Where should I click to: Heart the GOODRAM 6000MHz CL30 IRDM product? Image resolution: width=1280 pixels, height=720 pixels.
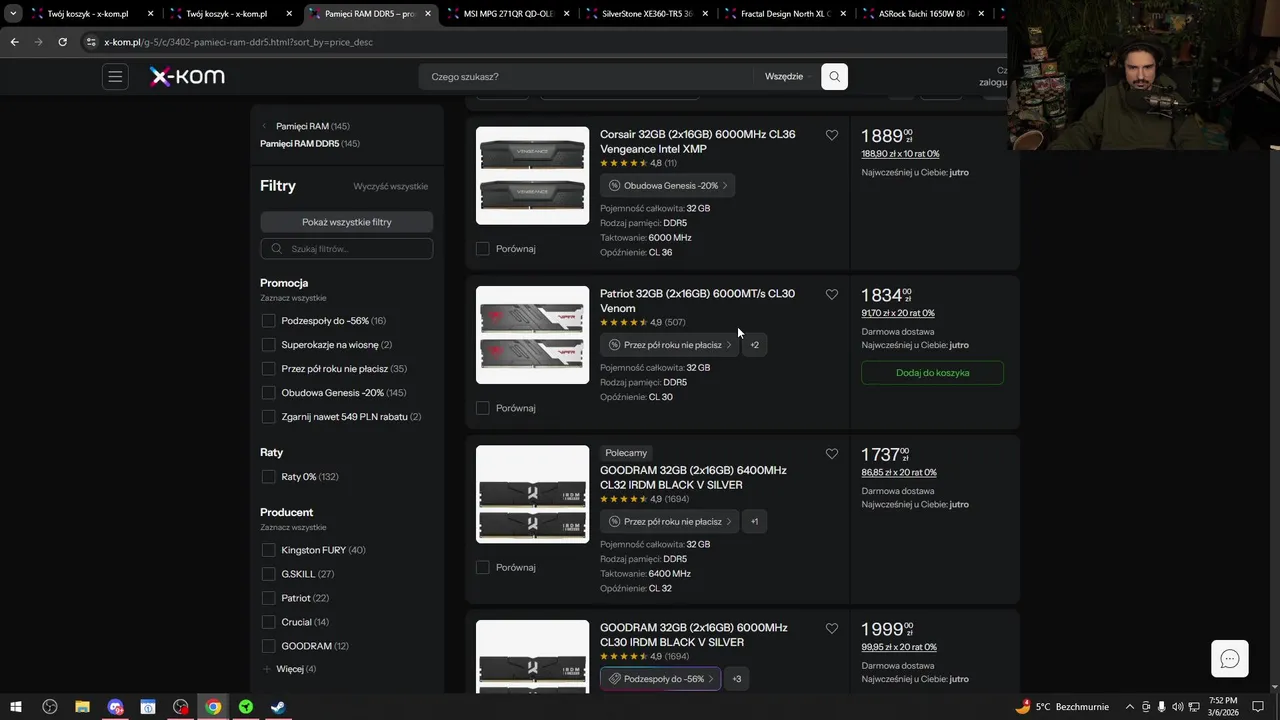831,628
